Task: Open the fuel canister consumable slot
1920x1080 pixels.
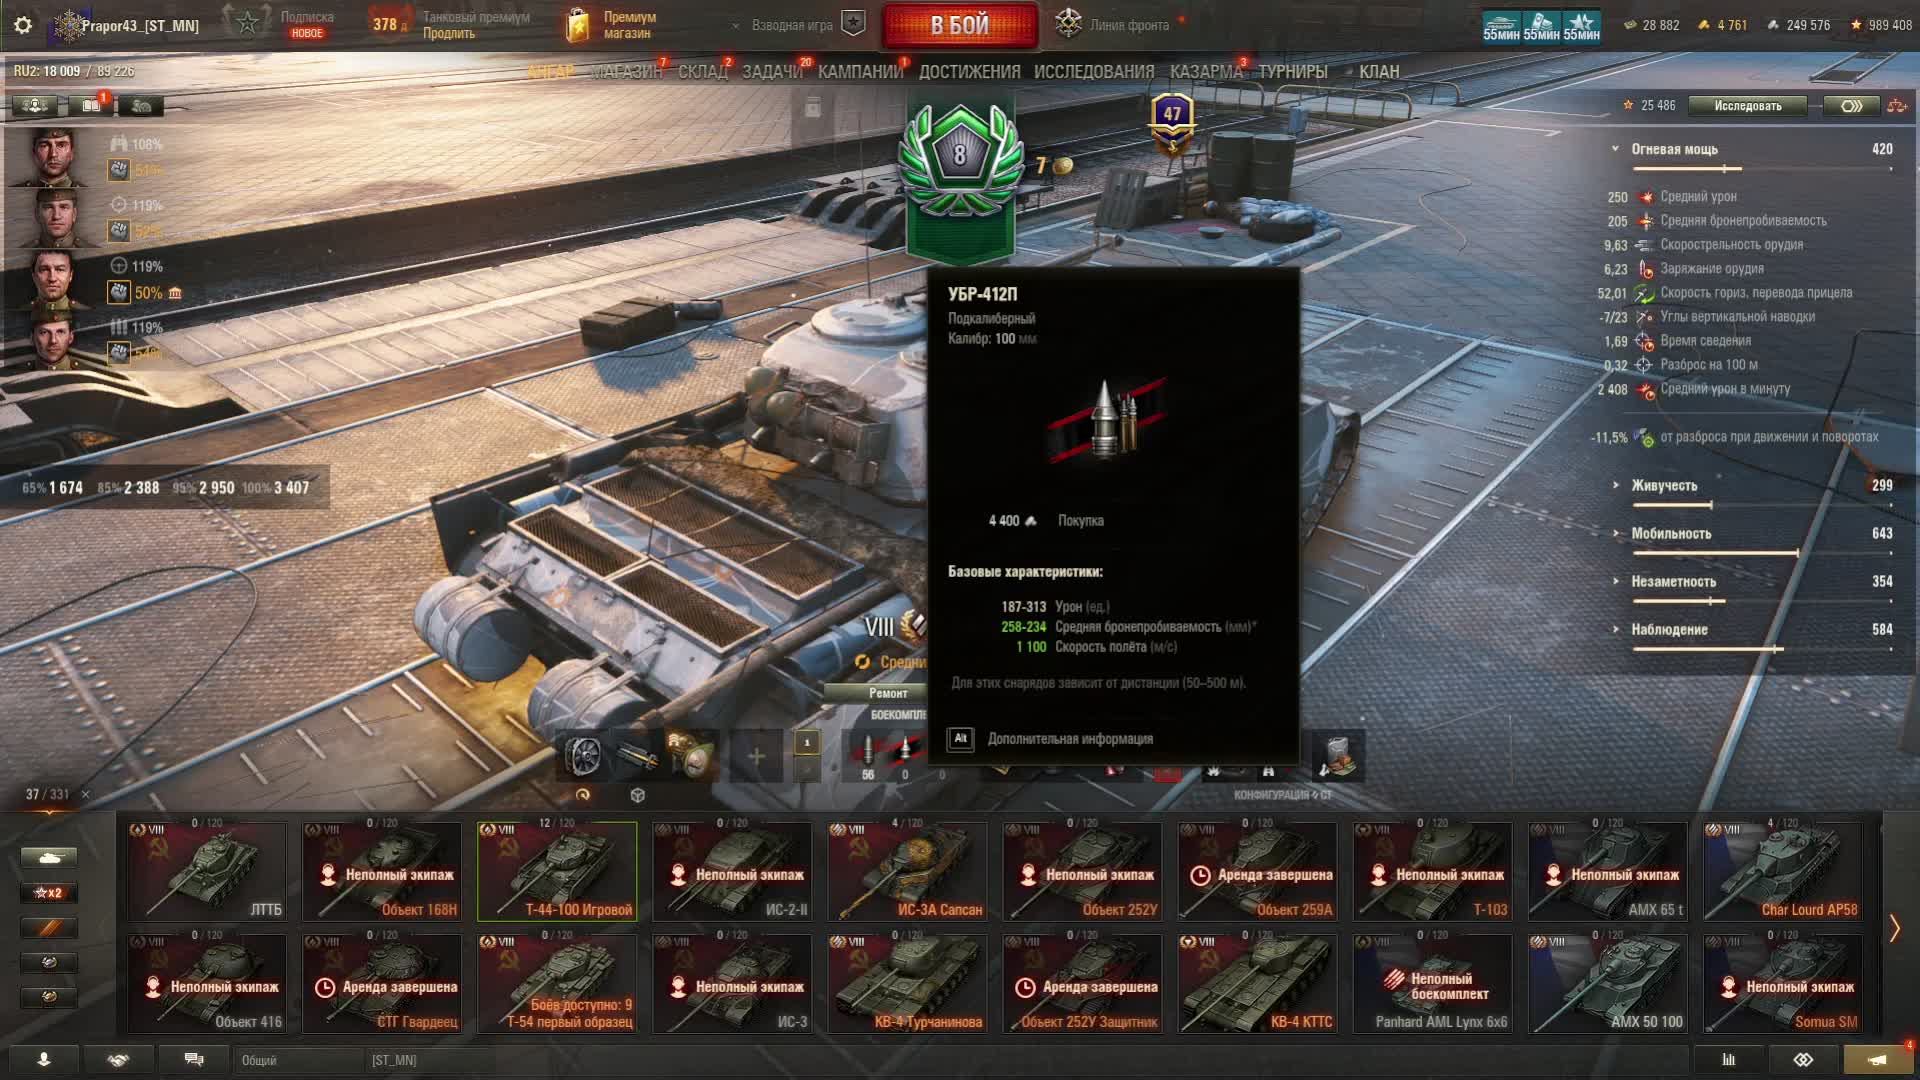Action: pyautogui.click(x=1336, y=756)
